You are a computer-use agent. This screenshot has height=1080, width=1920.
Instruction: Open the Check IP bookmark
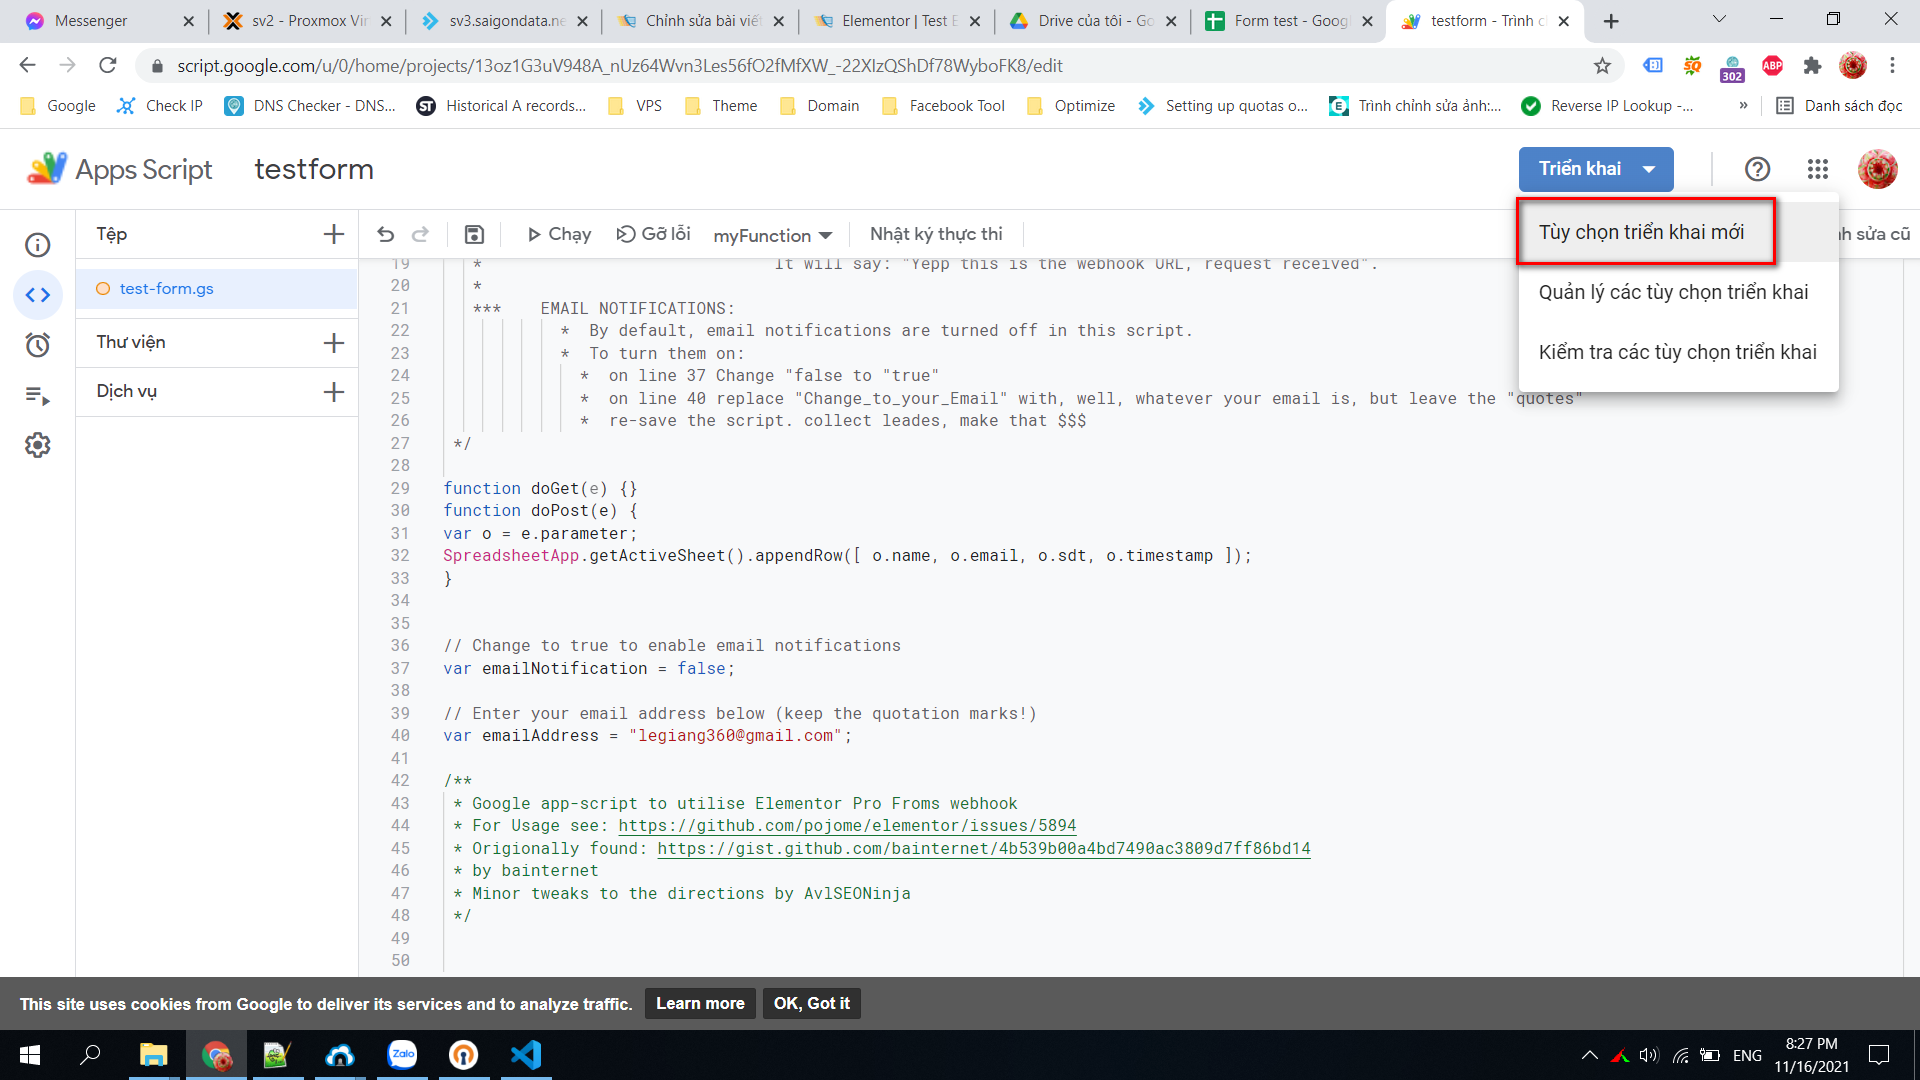coord(160,106)
